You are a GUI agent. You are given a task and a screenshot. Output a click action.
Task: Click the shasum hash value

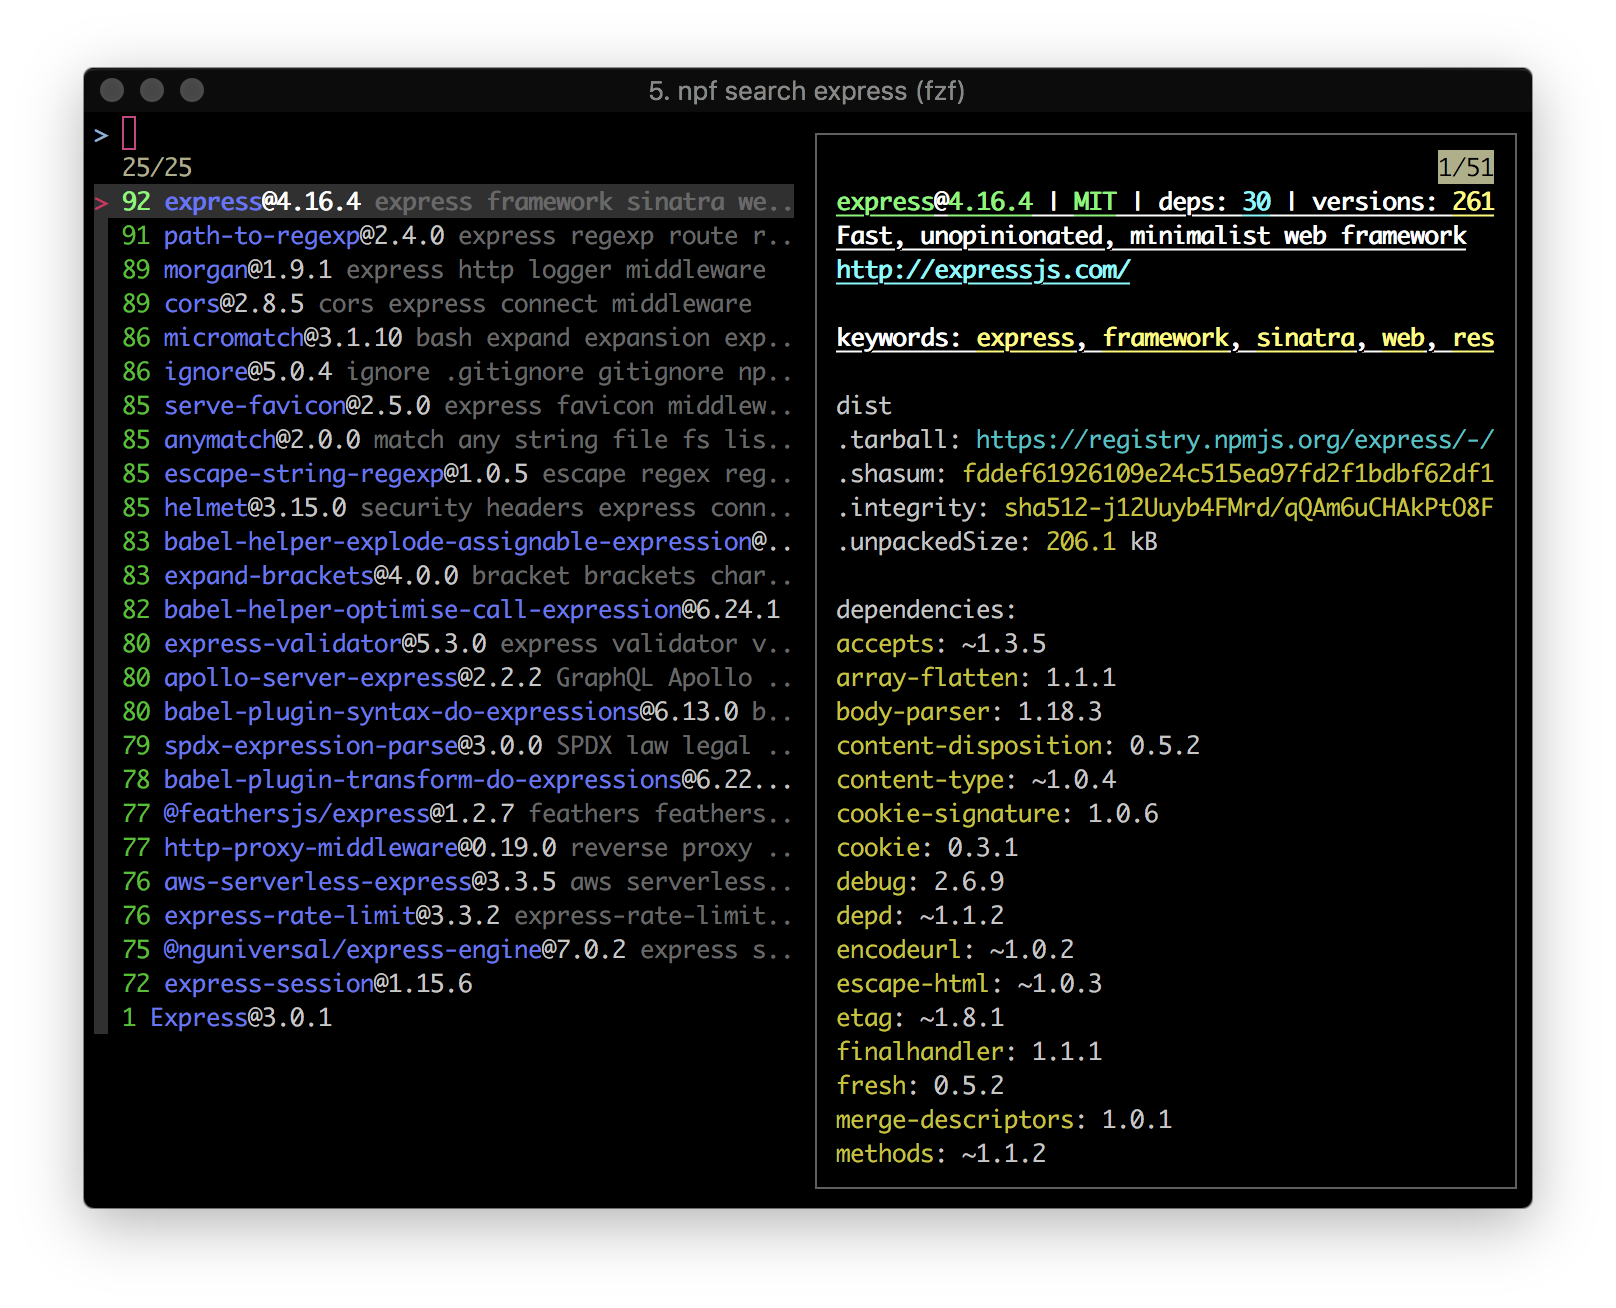coord(1228,473)
